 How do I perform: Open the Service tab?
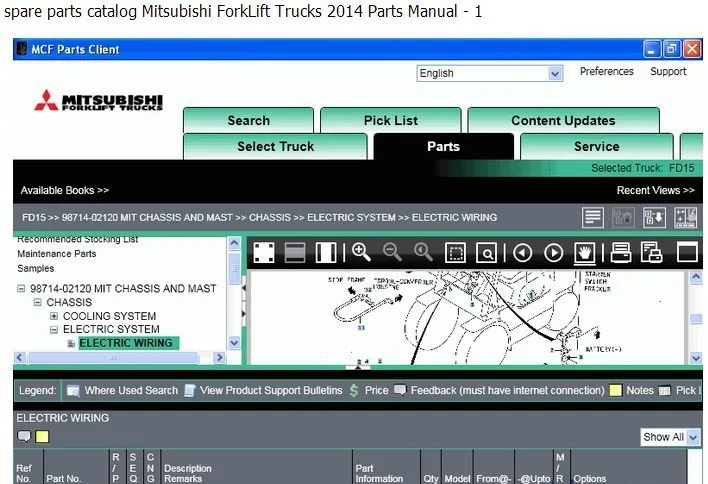tap(596, 146)
